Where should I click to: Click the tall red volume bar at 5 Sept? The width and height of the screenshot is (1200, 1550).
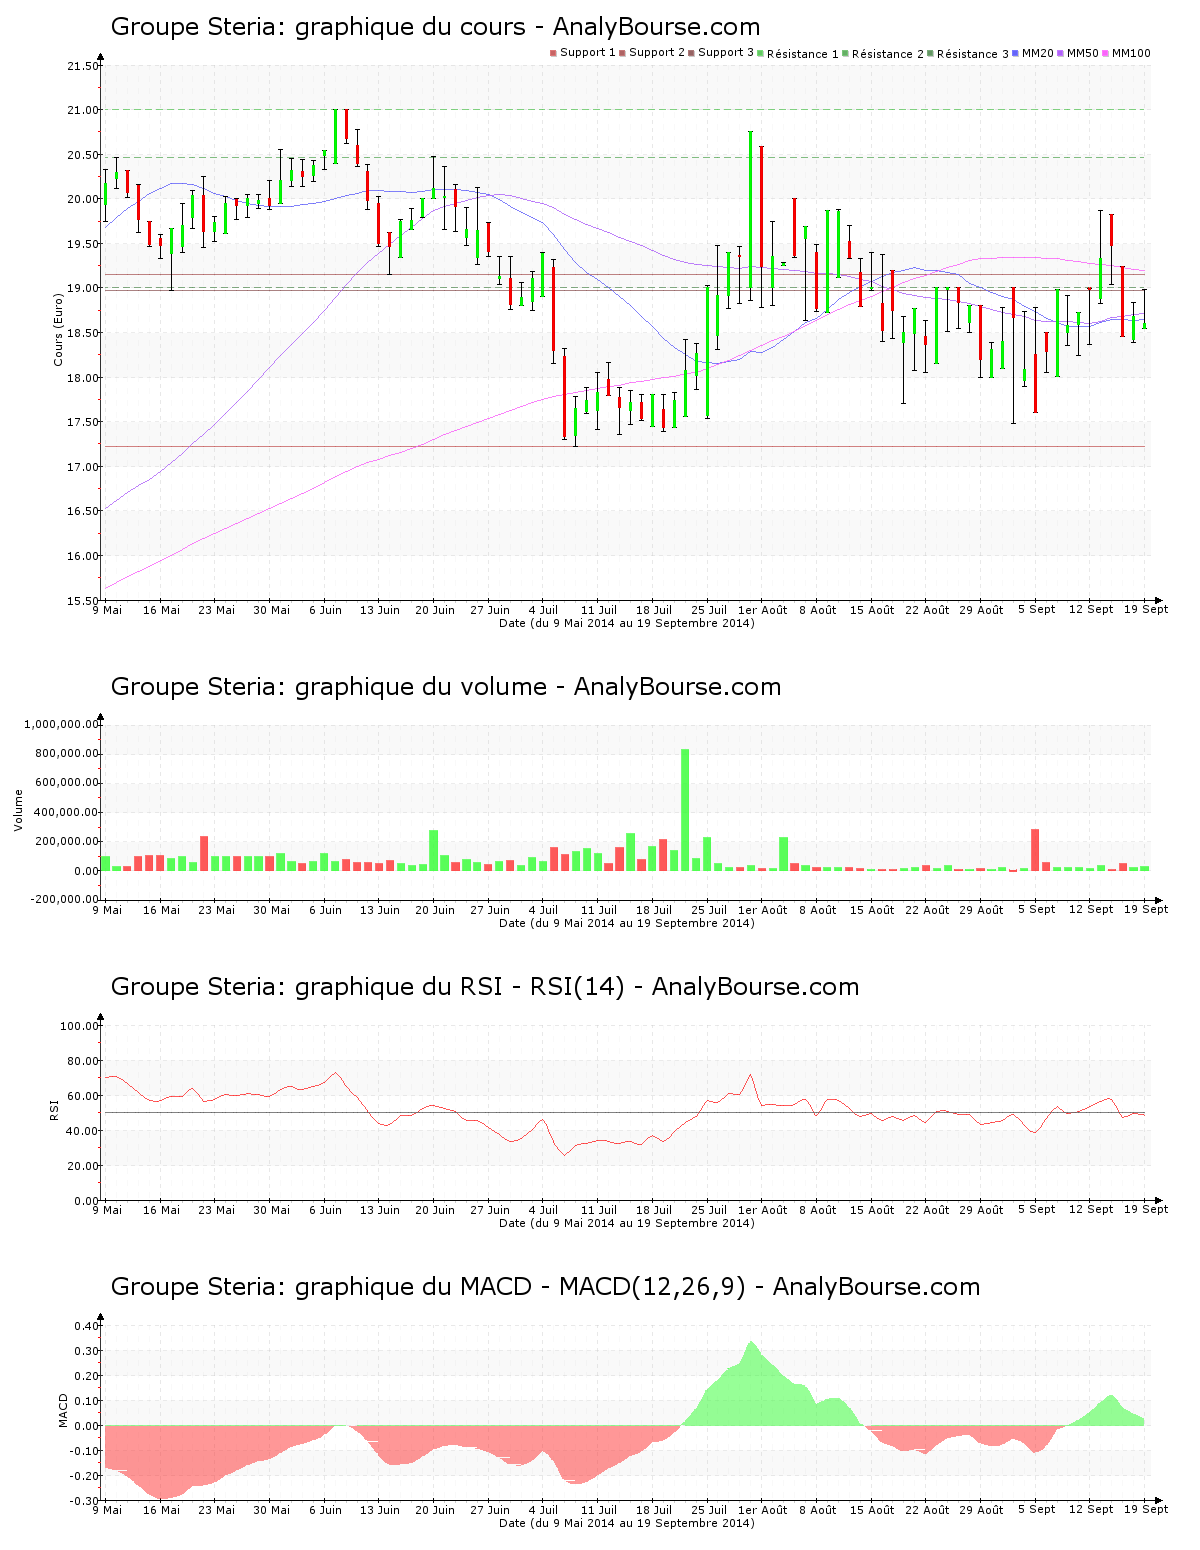coord(1035,850)
